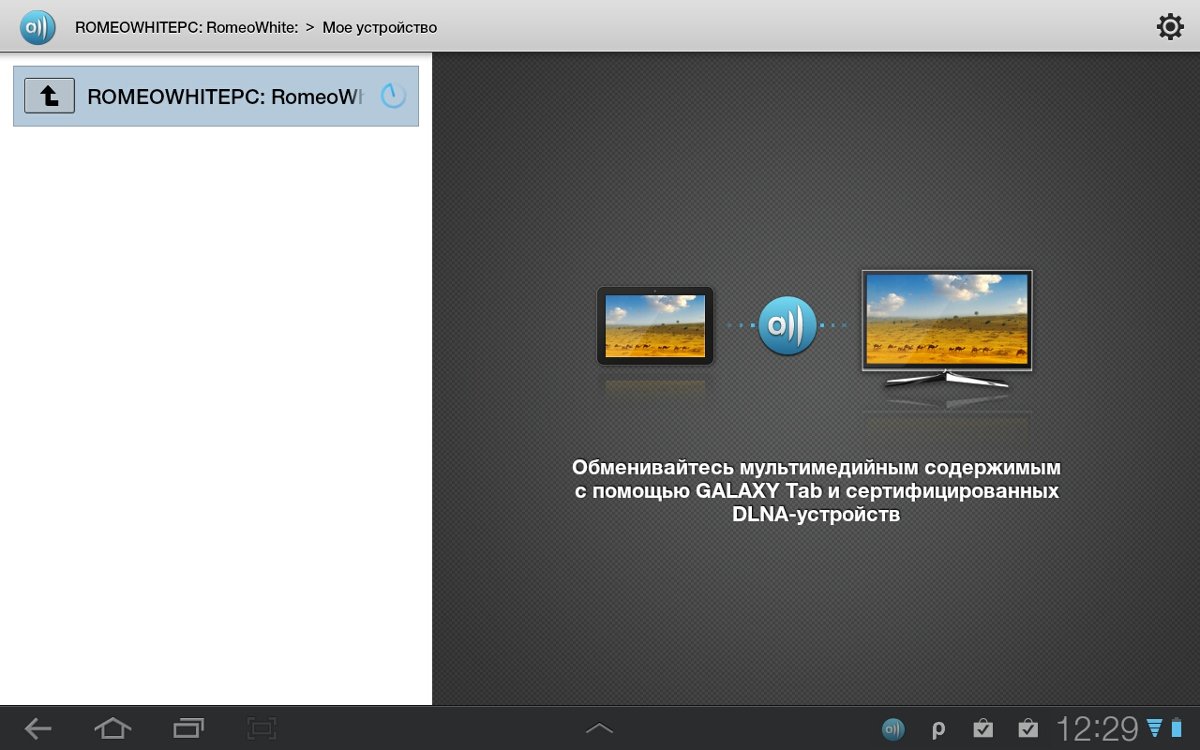Tap the Back navigation arrow
Viewport: 1200px width, 750px height.
coord(38,728)
